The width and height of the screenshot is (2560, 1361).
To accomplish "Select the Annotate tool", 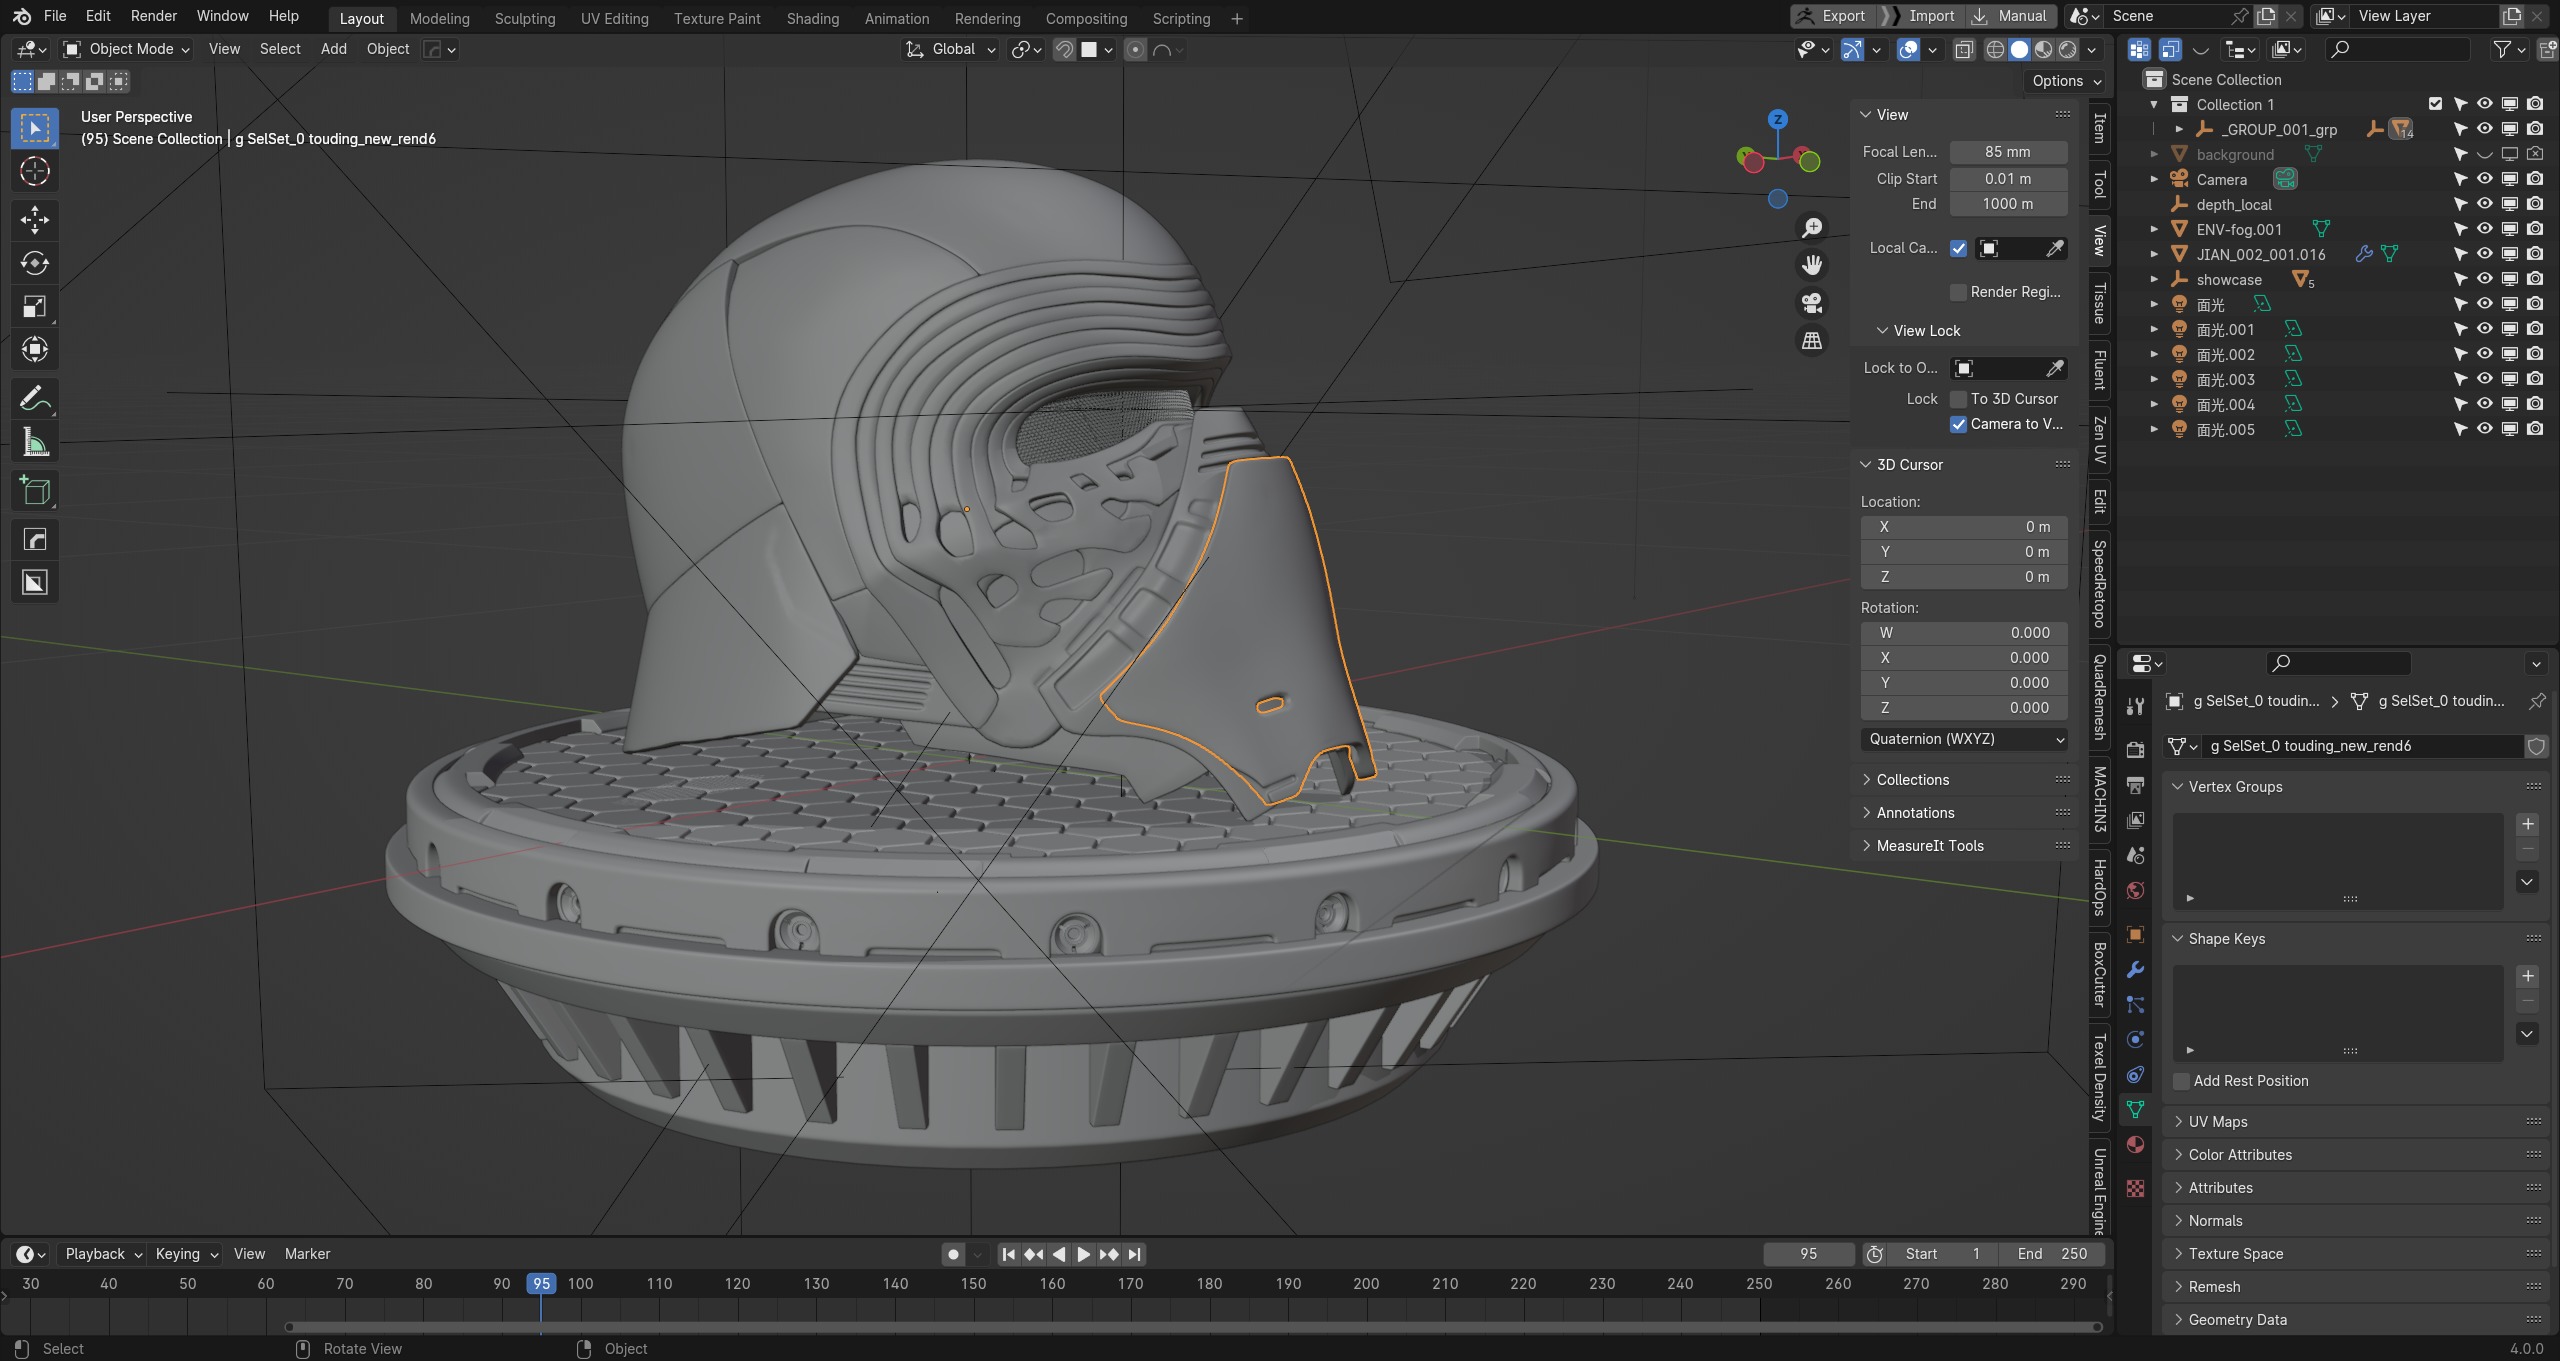I will click(35, 399).
